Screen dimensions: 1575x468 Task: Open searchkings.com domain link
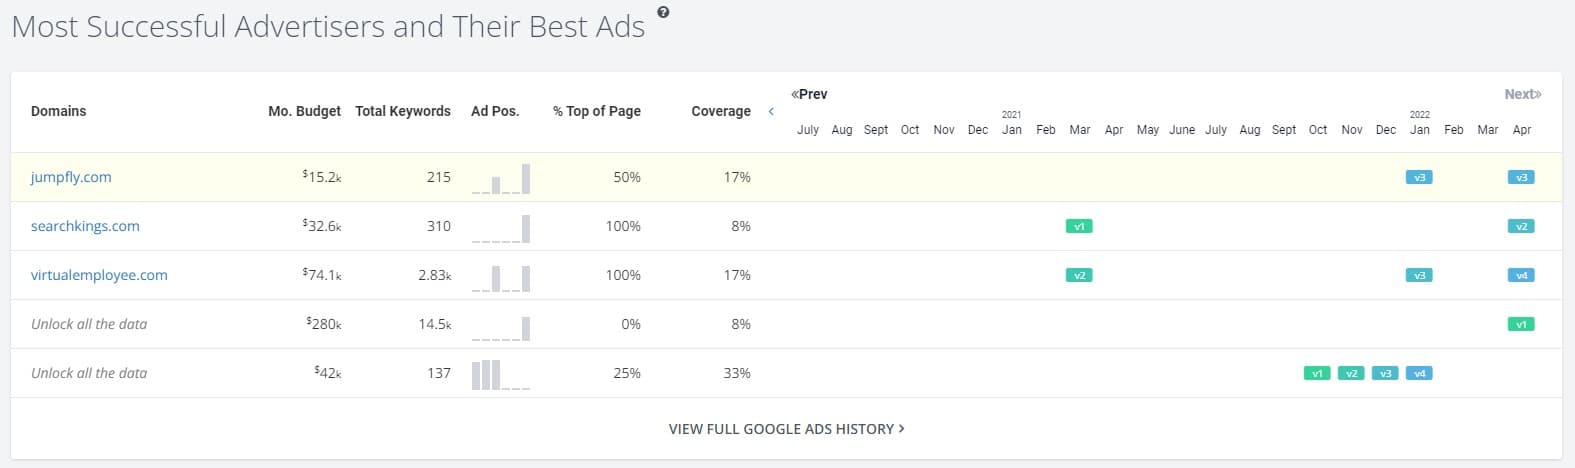[85, 226]
